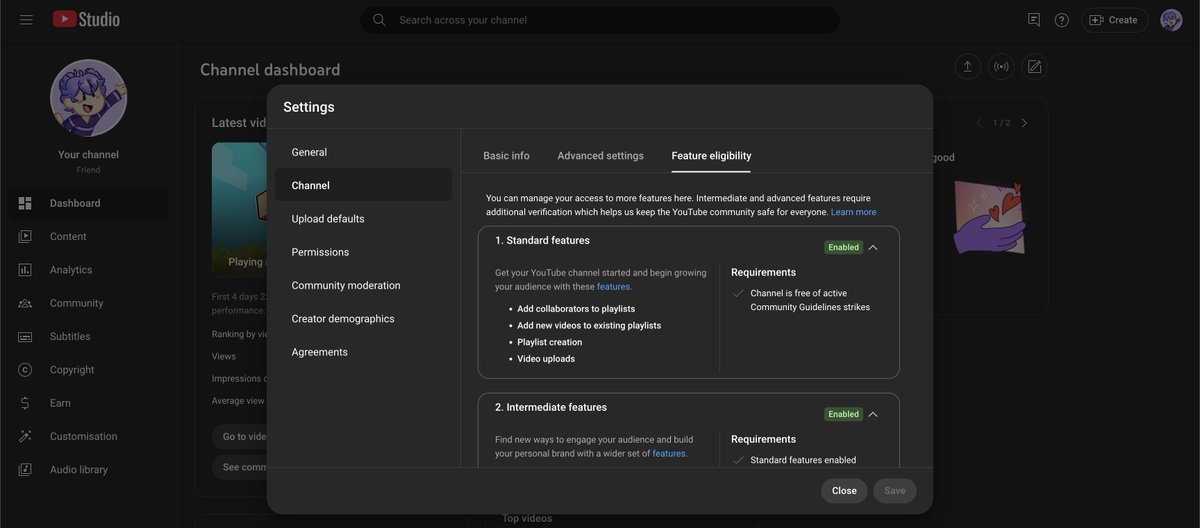Click the Create button
1200x528 pixels.
pos(1114,20)
